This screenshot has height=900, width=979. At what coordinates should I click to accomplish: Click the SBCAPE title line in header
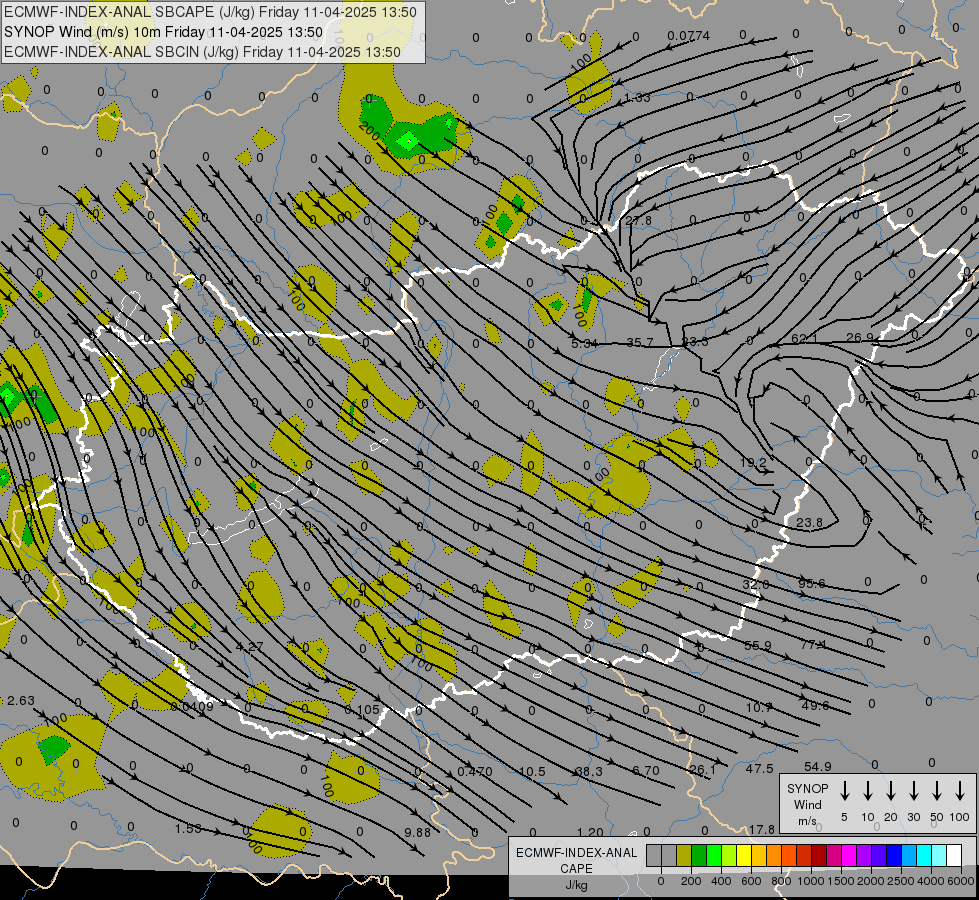pyautogui.click(x=210, y=12)
